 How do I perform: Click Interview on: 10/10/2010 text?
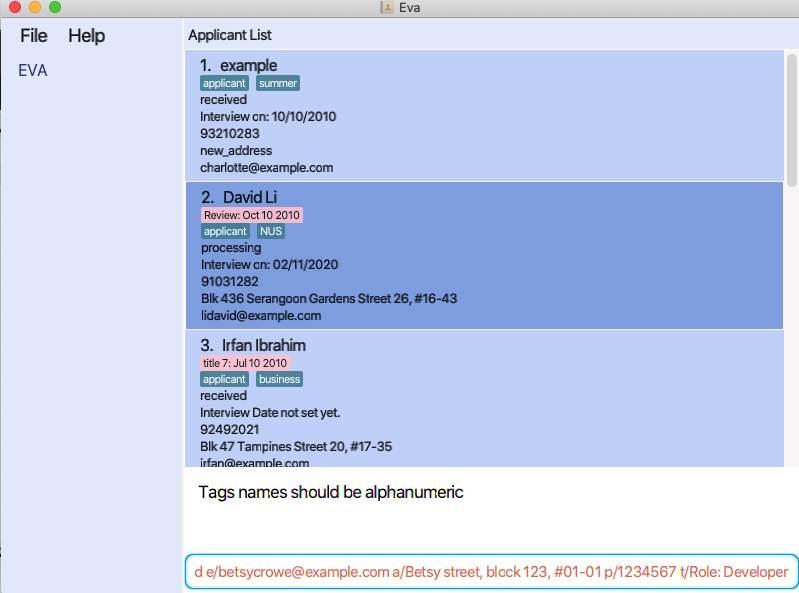point(268,117)
